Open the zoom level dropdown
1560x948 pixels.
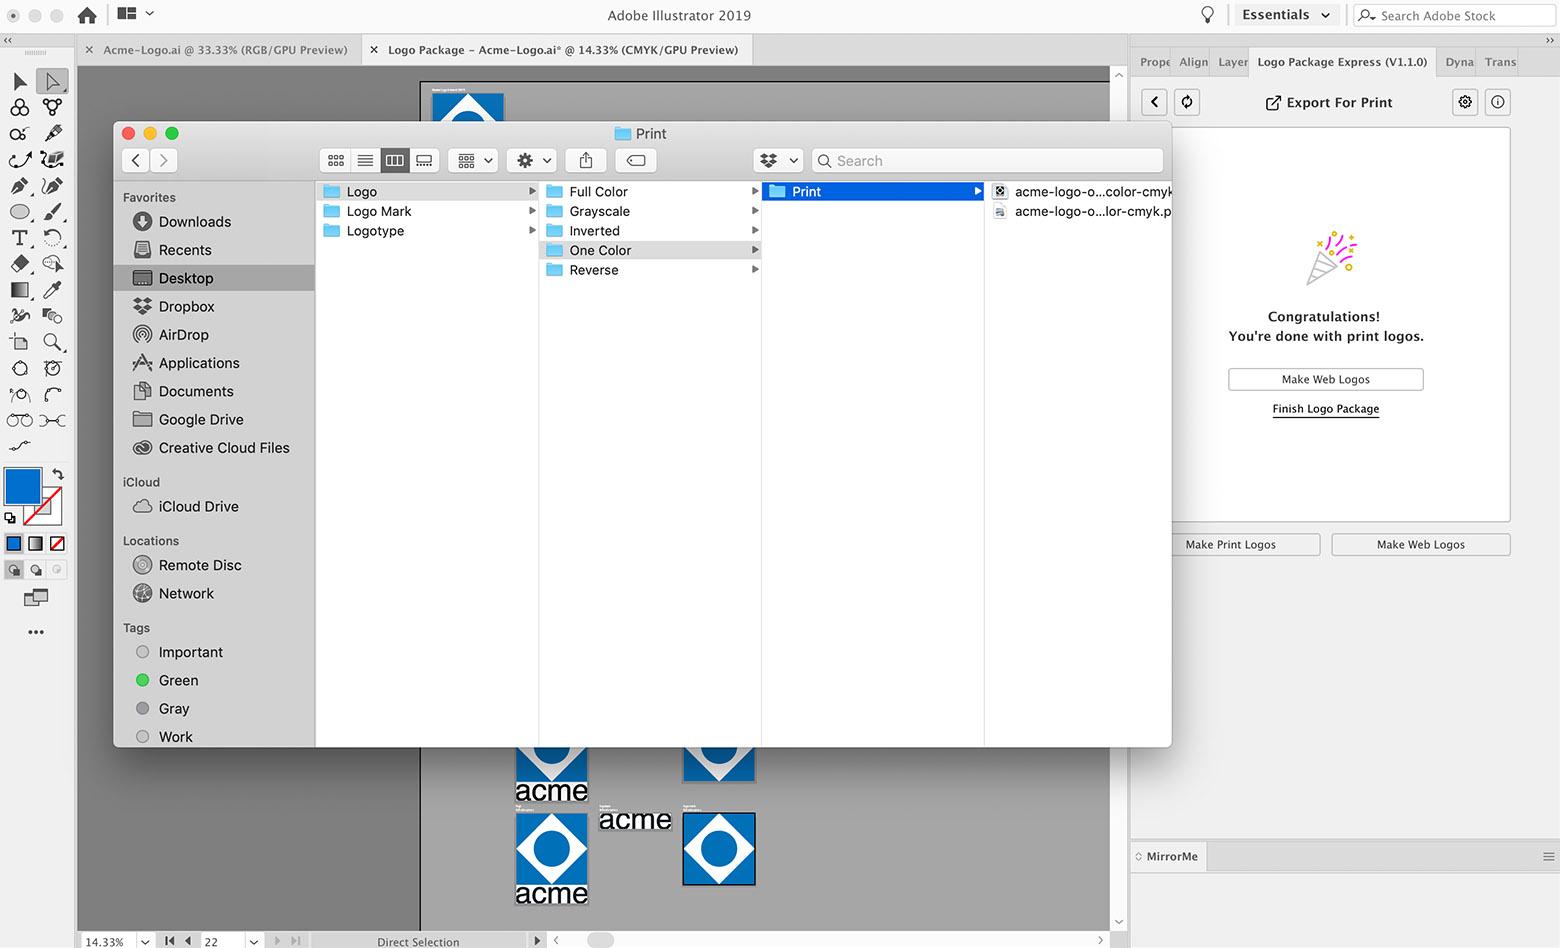(145, 941)
